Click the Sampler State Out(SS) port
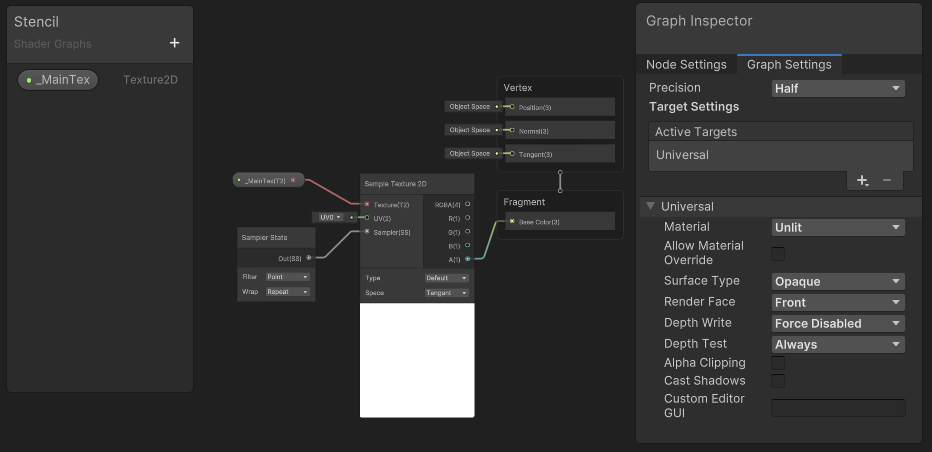 (308, 258)
